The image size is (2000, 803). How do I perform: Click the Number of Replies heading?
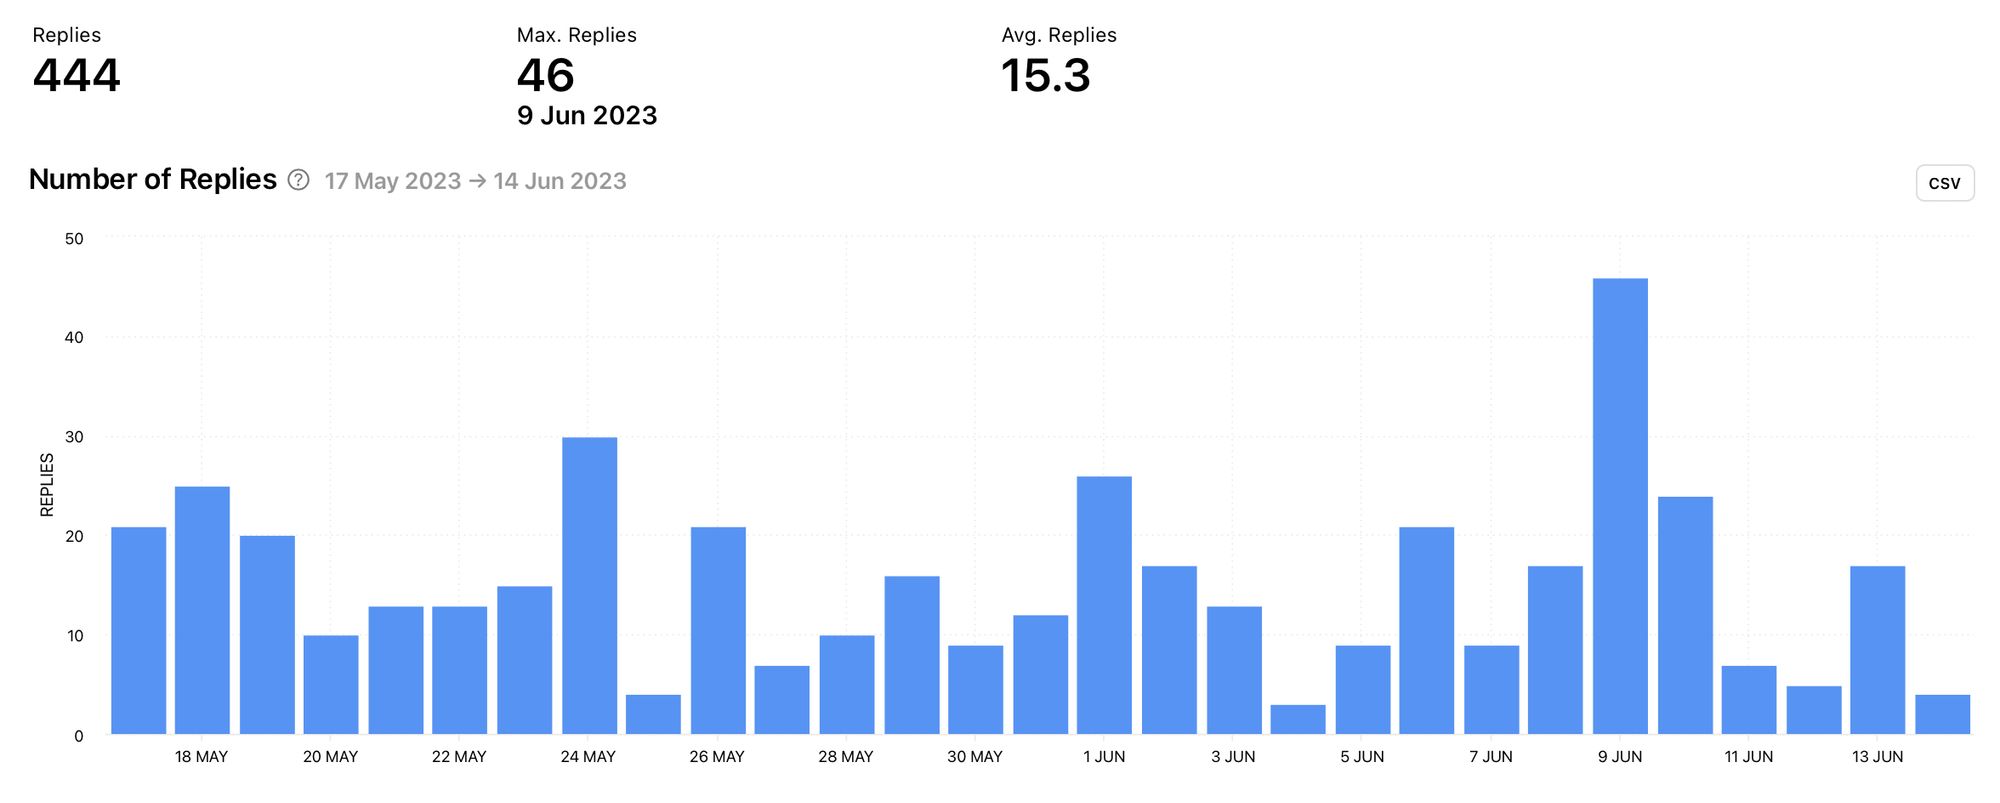coord(153,179)
